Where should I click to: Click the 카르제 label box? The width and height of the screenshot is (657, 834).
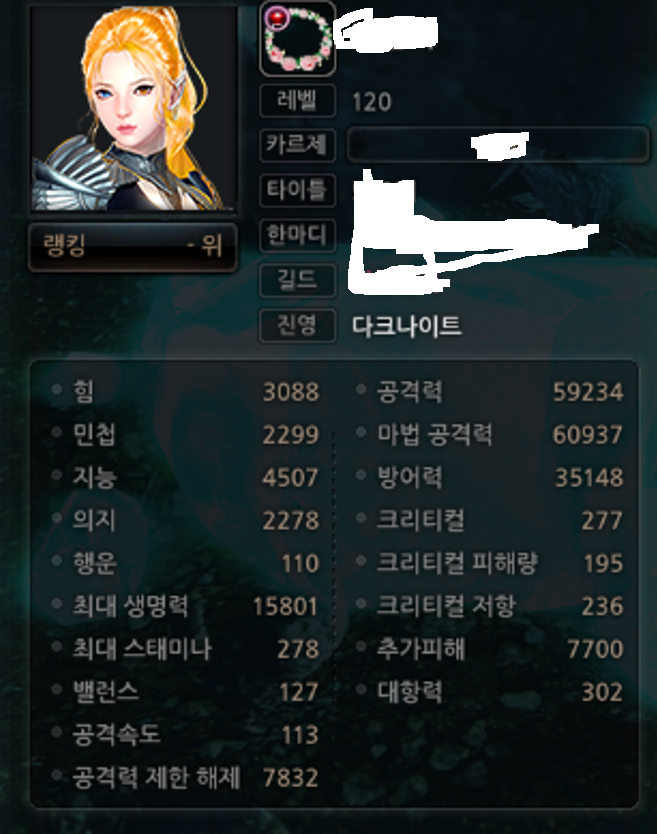(297, 145)
